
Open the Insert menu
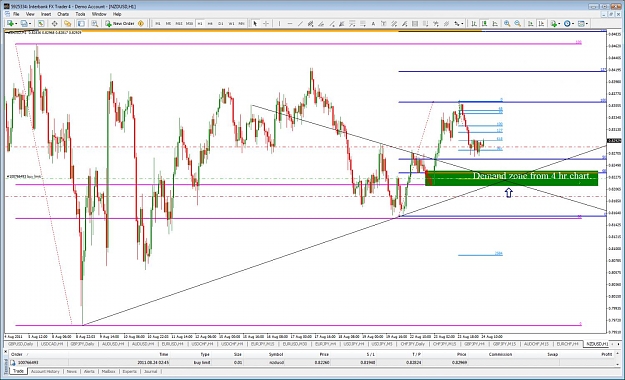point(46,14)
